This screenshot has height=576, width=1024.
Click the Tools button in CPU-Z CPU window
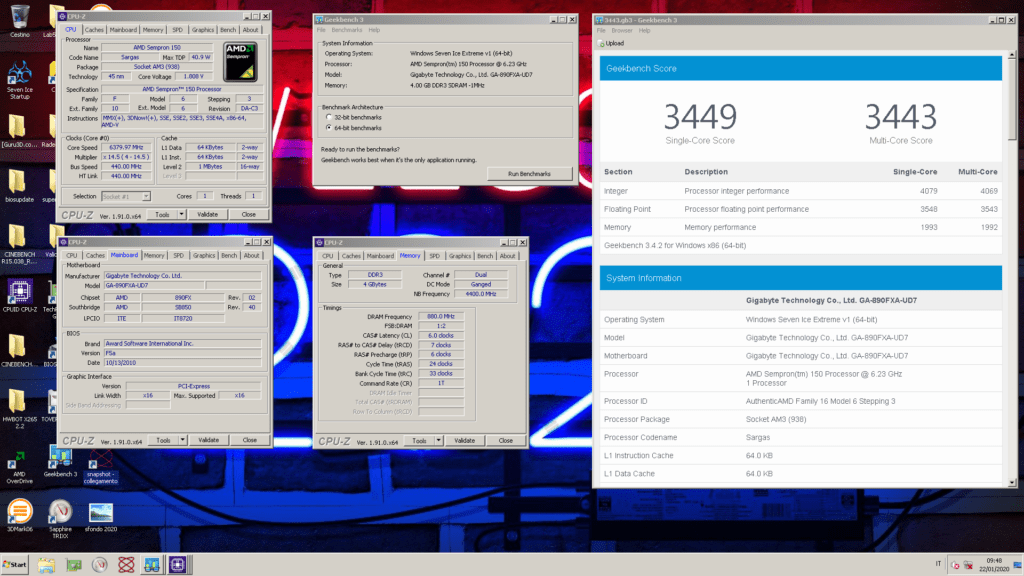point(162,215)
